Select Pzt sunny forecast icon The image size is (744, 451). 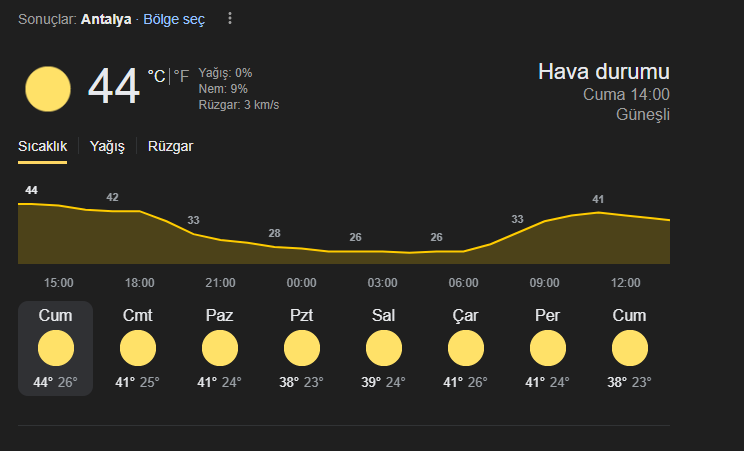pos(302,348)
